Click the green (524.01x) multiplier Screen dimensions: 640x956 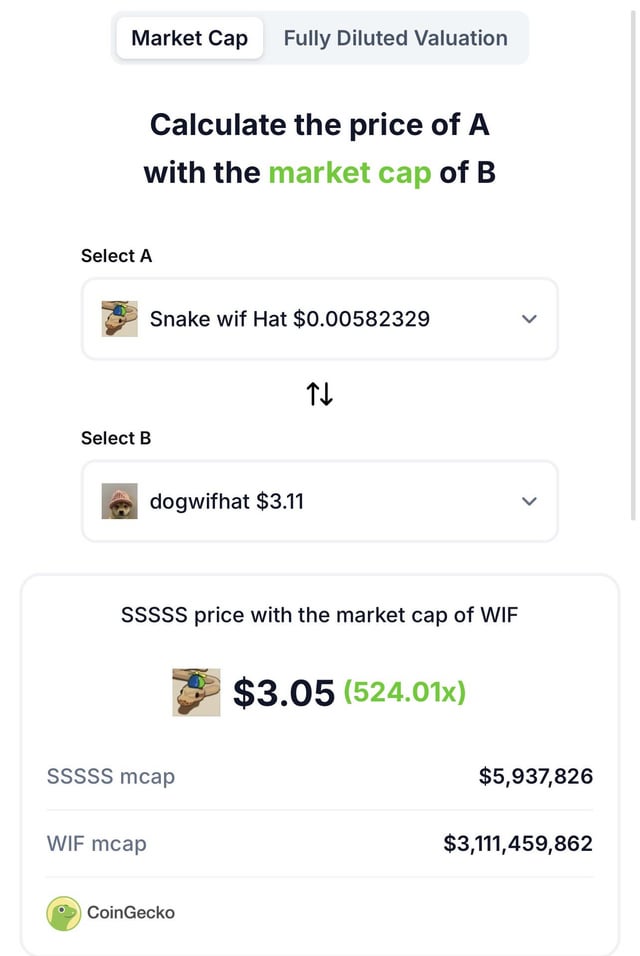pos(404,691)
